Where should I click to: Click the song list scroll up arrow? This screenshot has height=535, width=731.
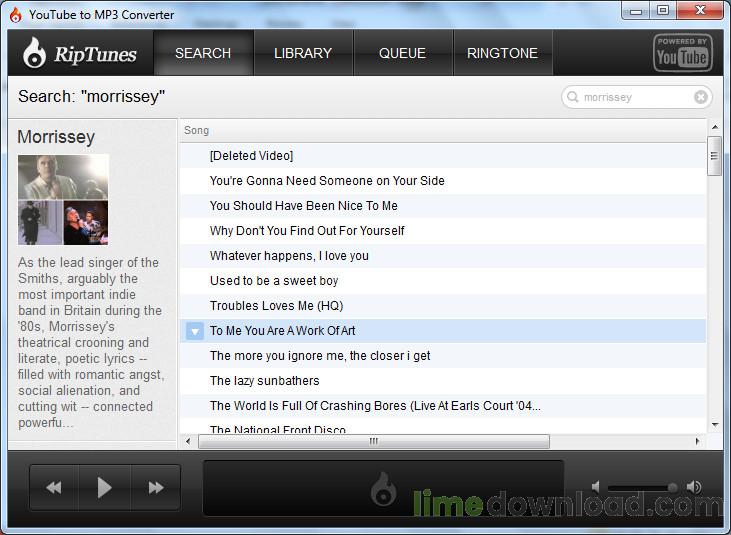click(x=715, y=127)
